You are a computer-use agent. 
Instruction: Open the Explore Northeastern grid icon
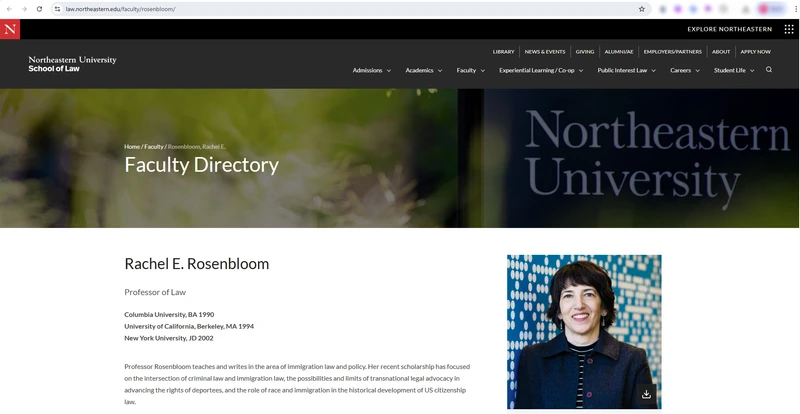789,29
